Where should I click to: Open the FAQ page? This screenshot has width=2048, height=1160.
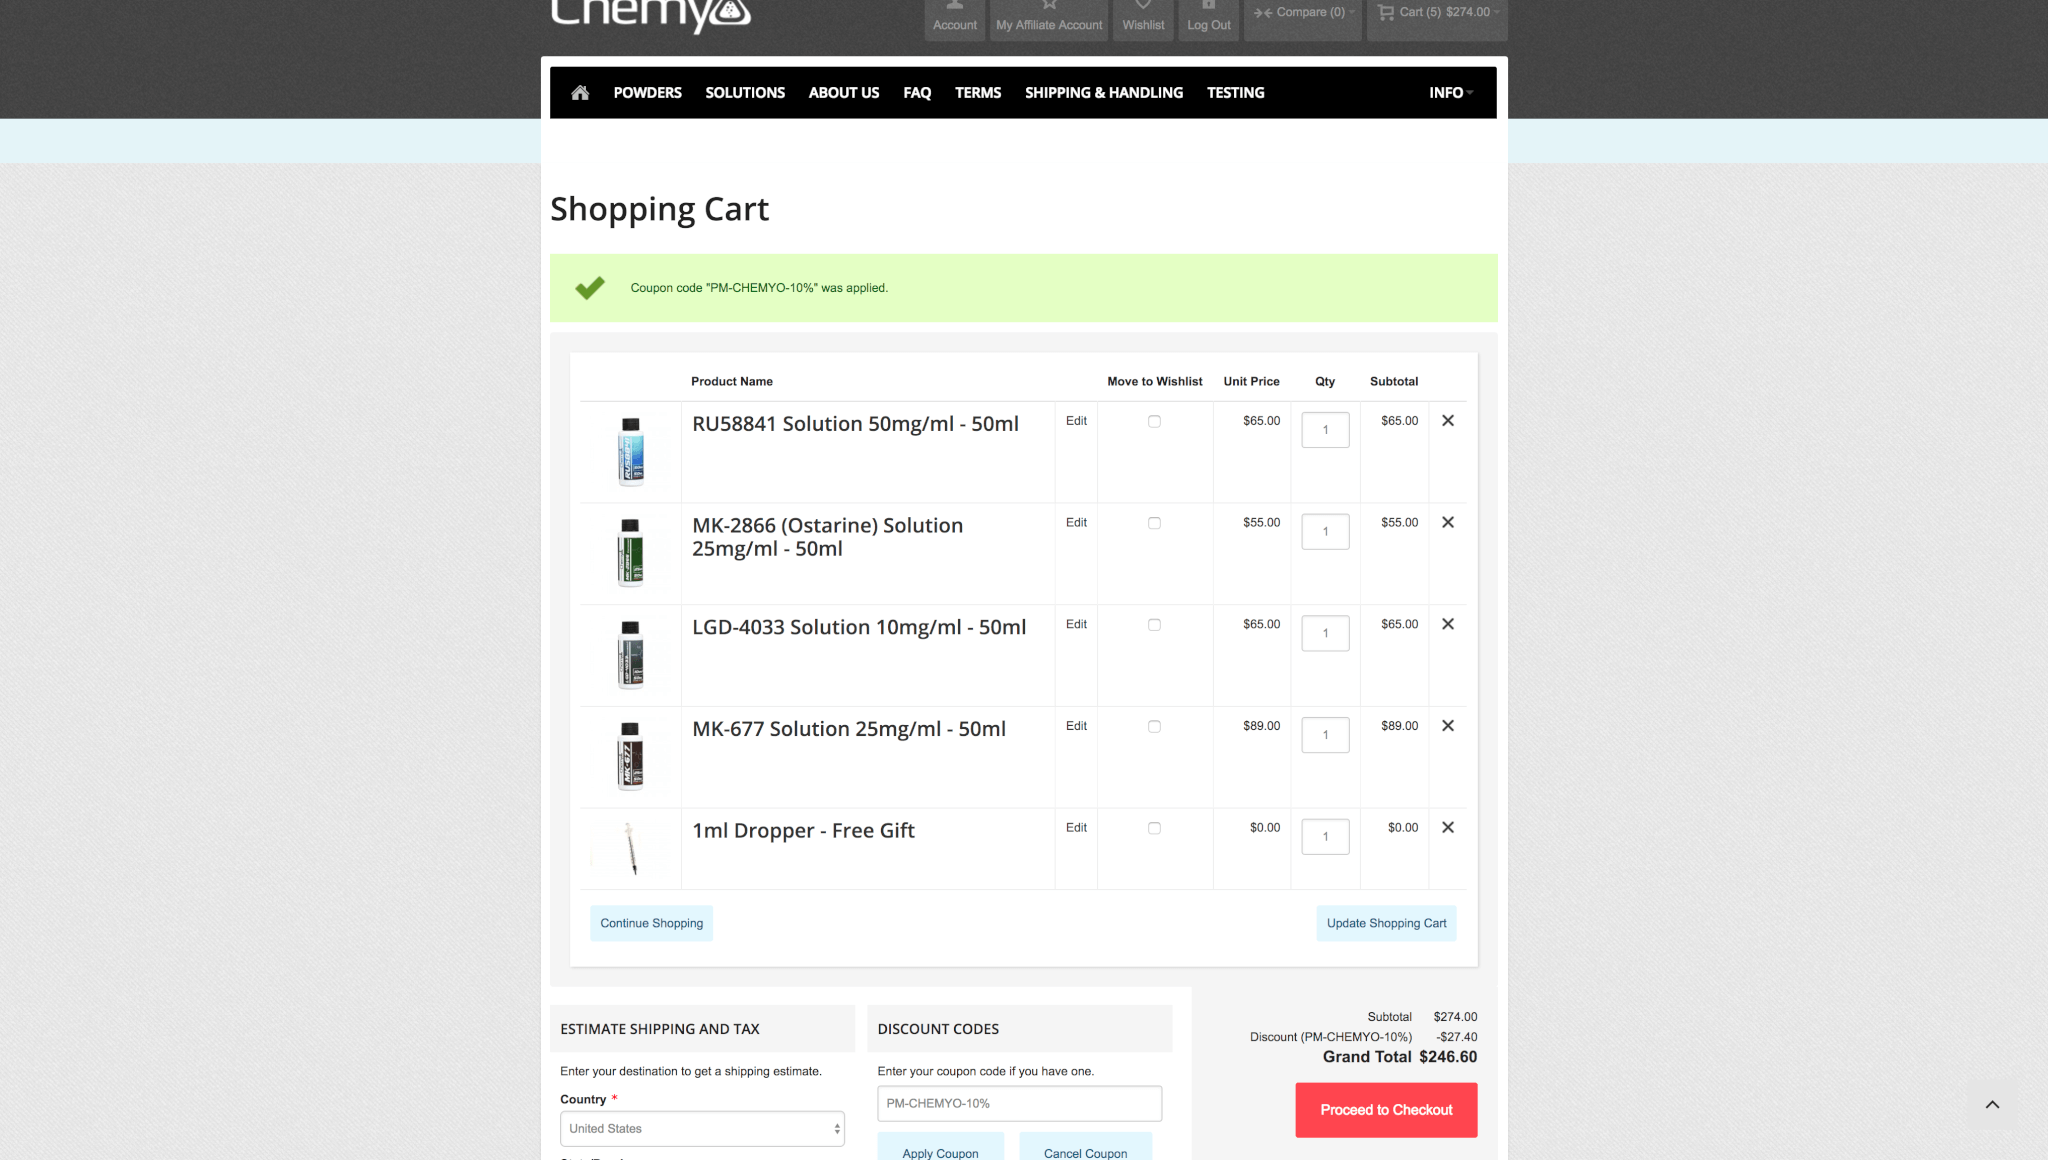pyautogui.click(x=917, y=92)
